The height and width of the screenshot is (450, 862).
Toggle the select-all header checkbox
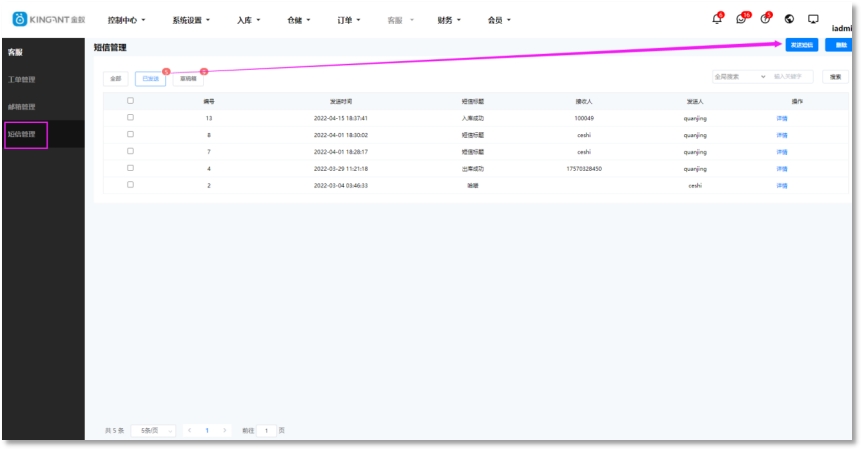(130, 101)
